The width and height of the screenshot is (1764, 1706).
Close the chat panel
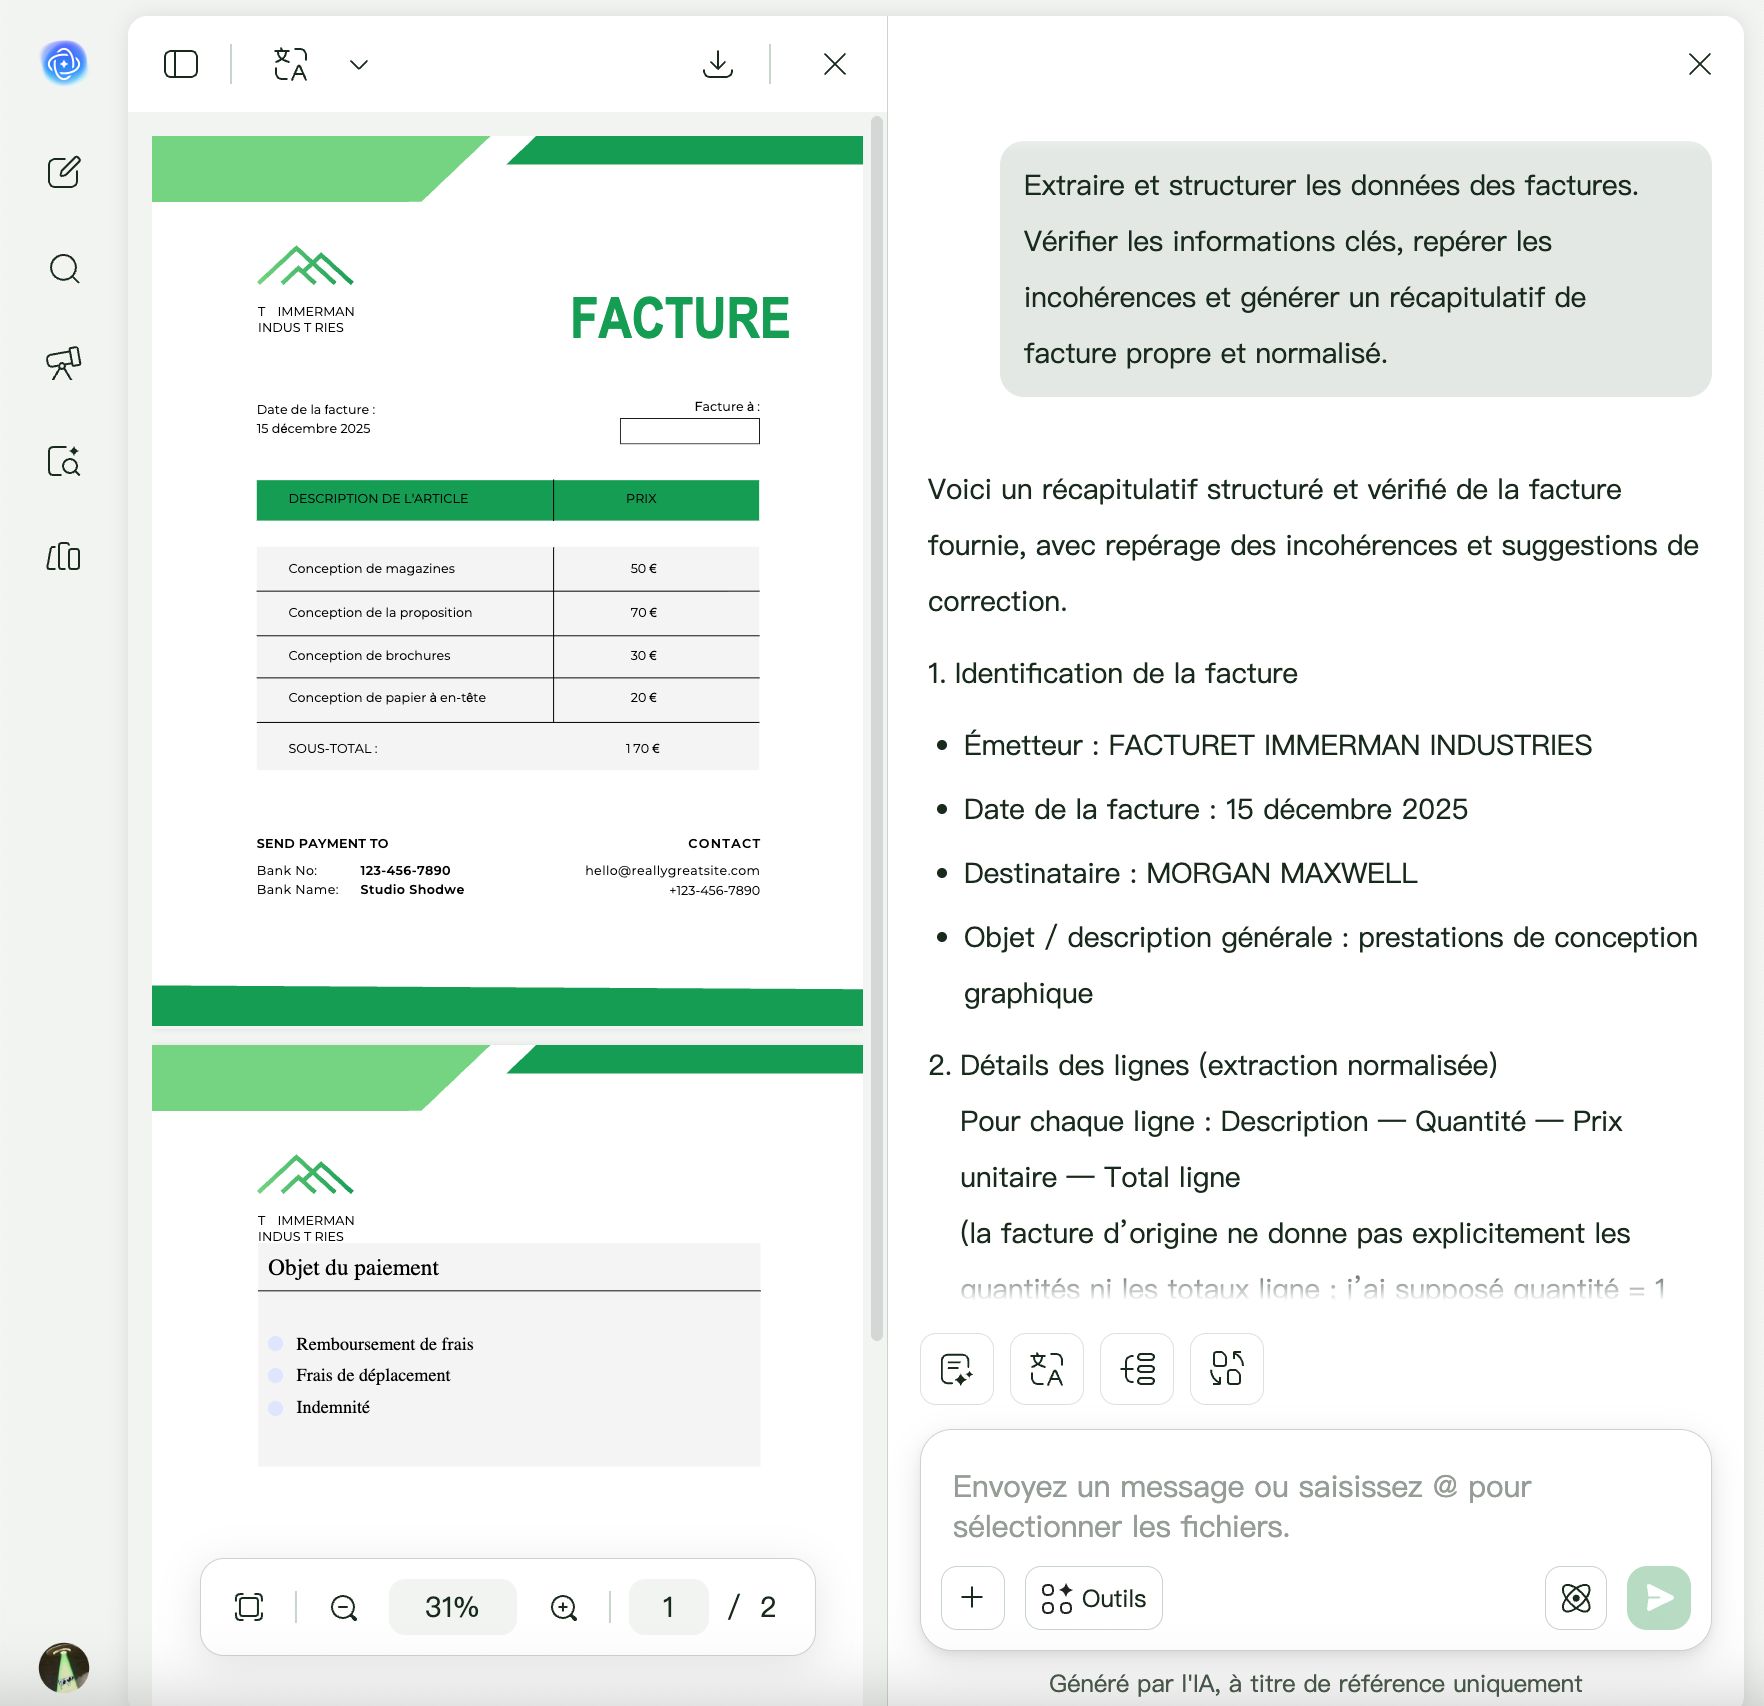1700,64
